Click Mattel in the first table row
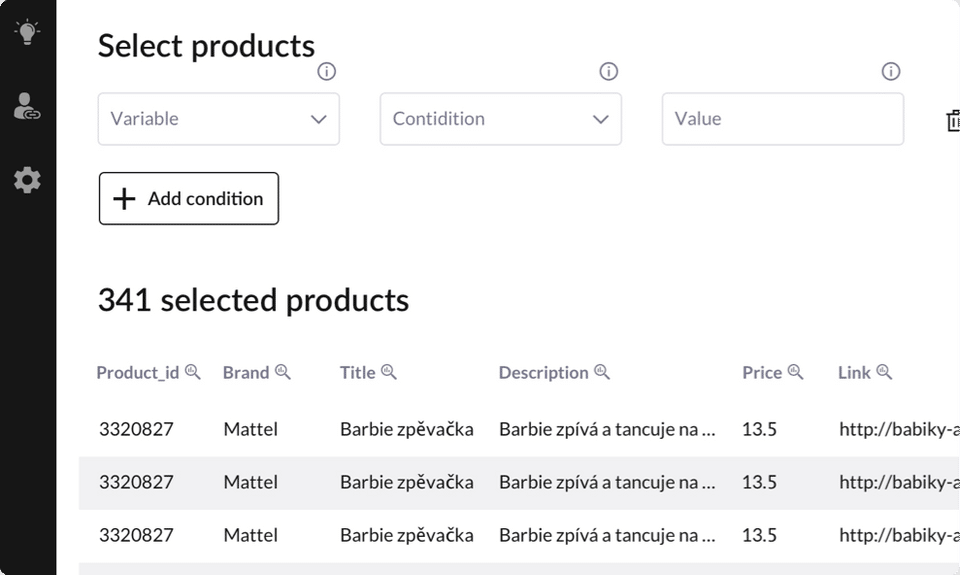 coord(250,429)
